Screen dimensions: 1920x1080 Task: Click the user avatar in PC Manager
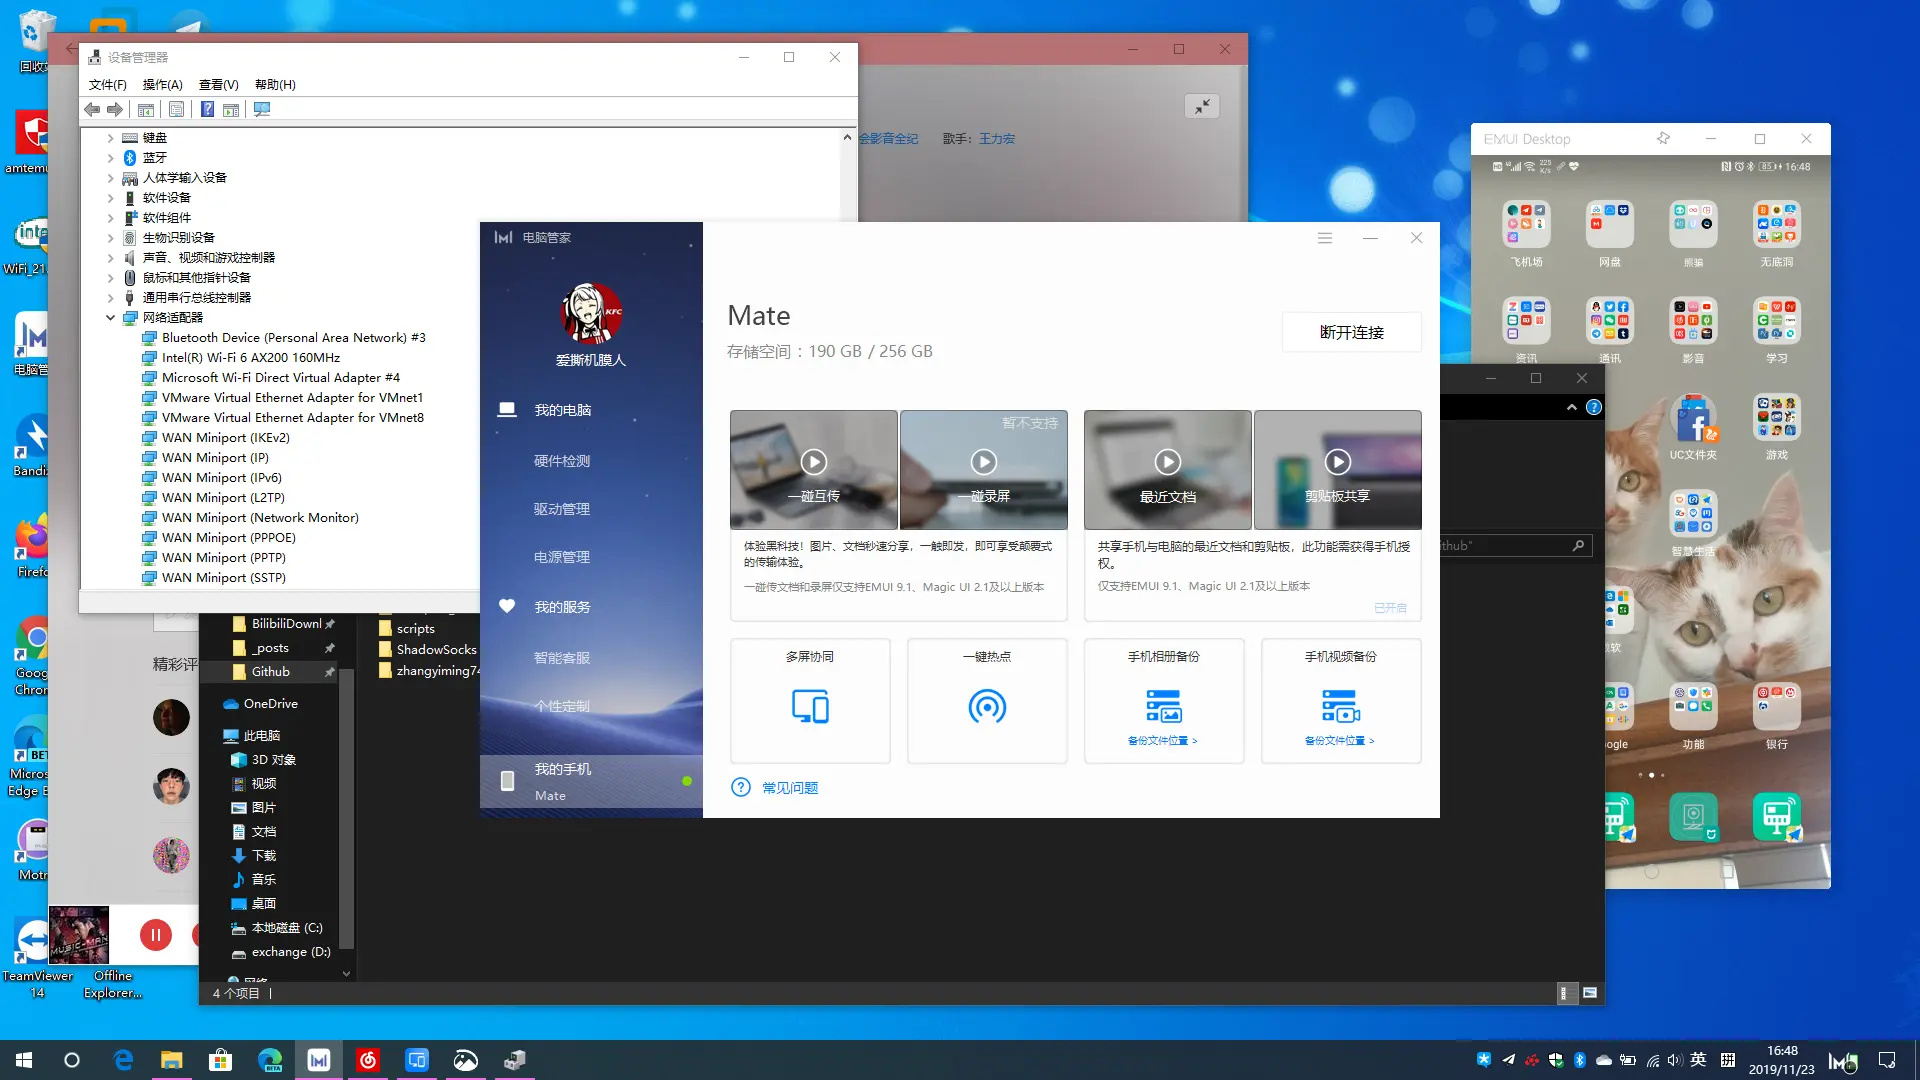tap(591, 312)
